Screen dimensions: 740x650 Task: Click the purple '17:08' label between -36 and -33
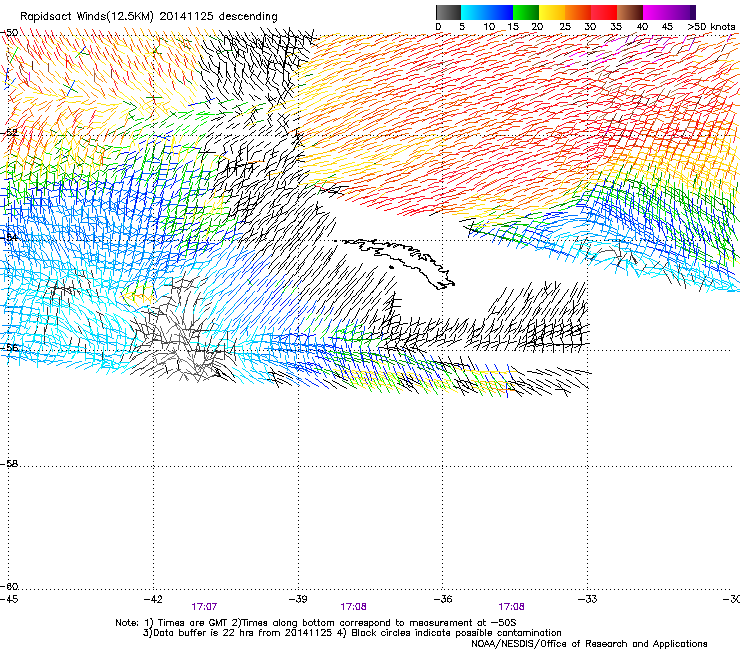512,607
